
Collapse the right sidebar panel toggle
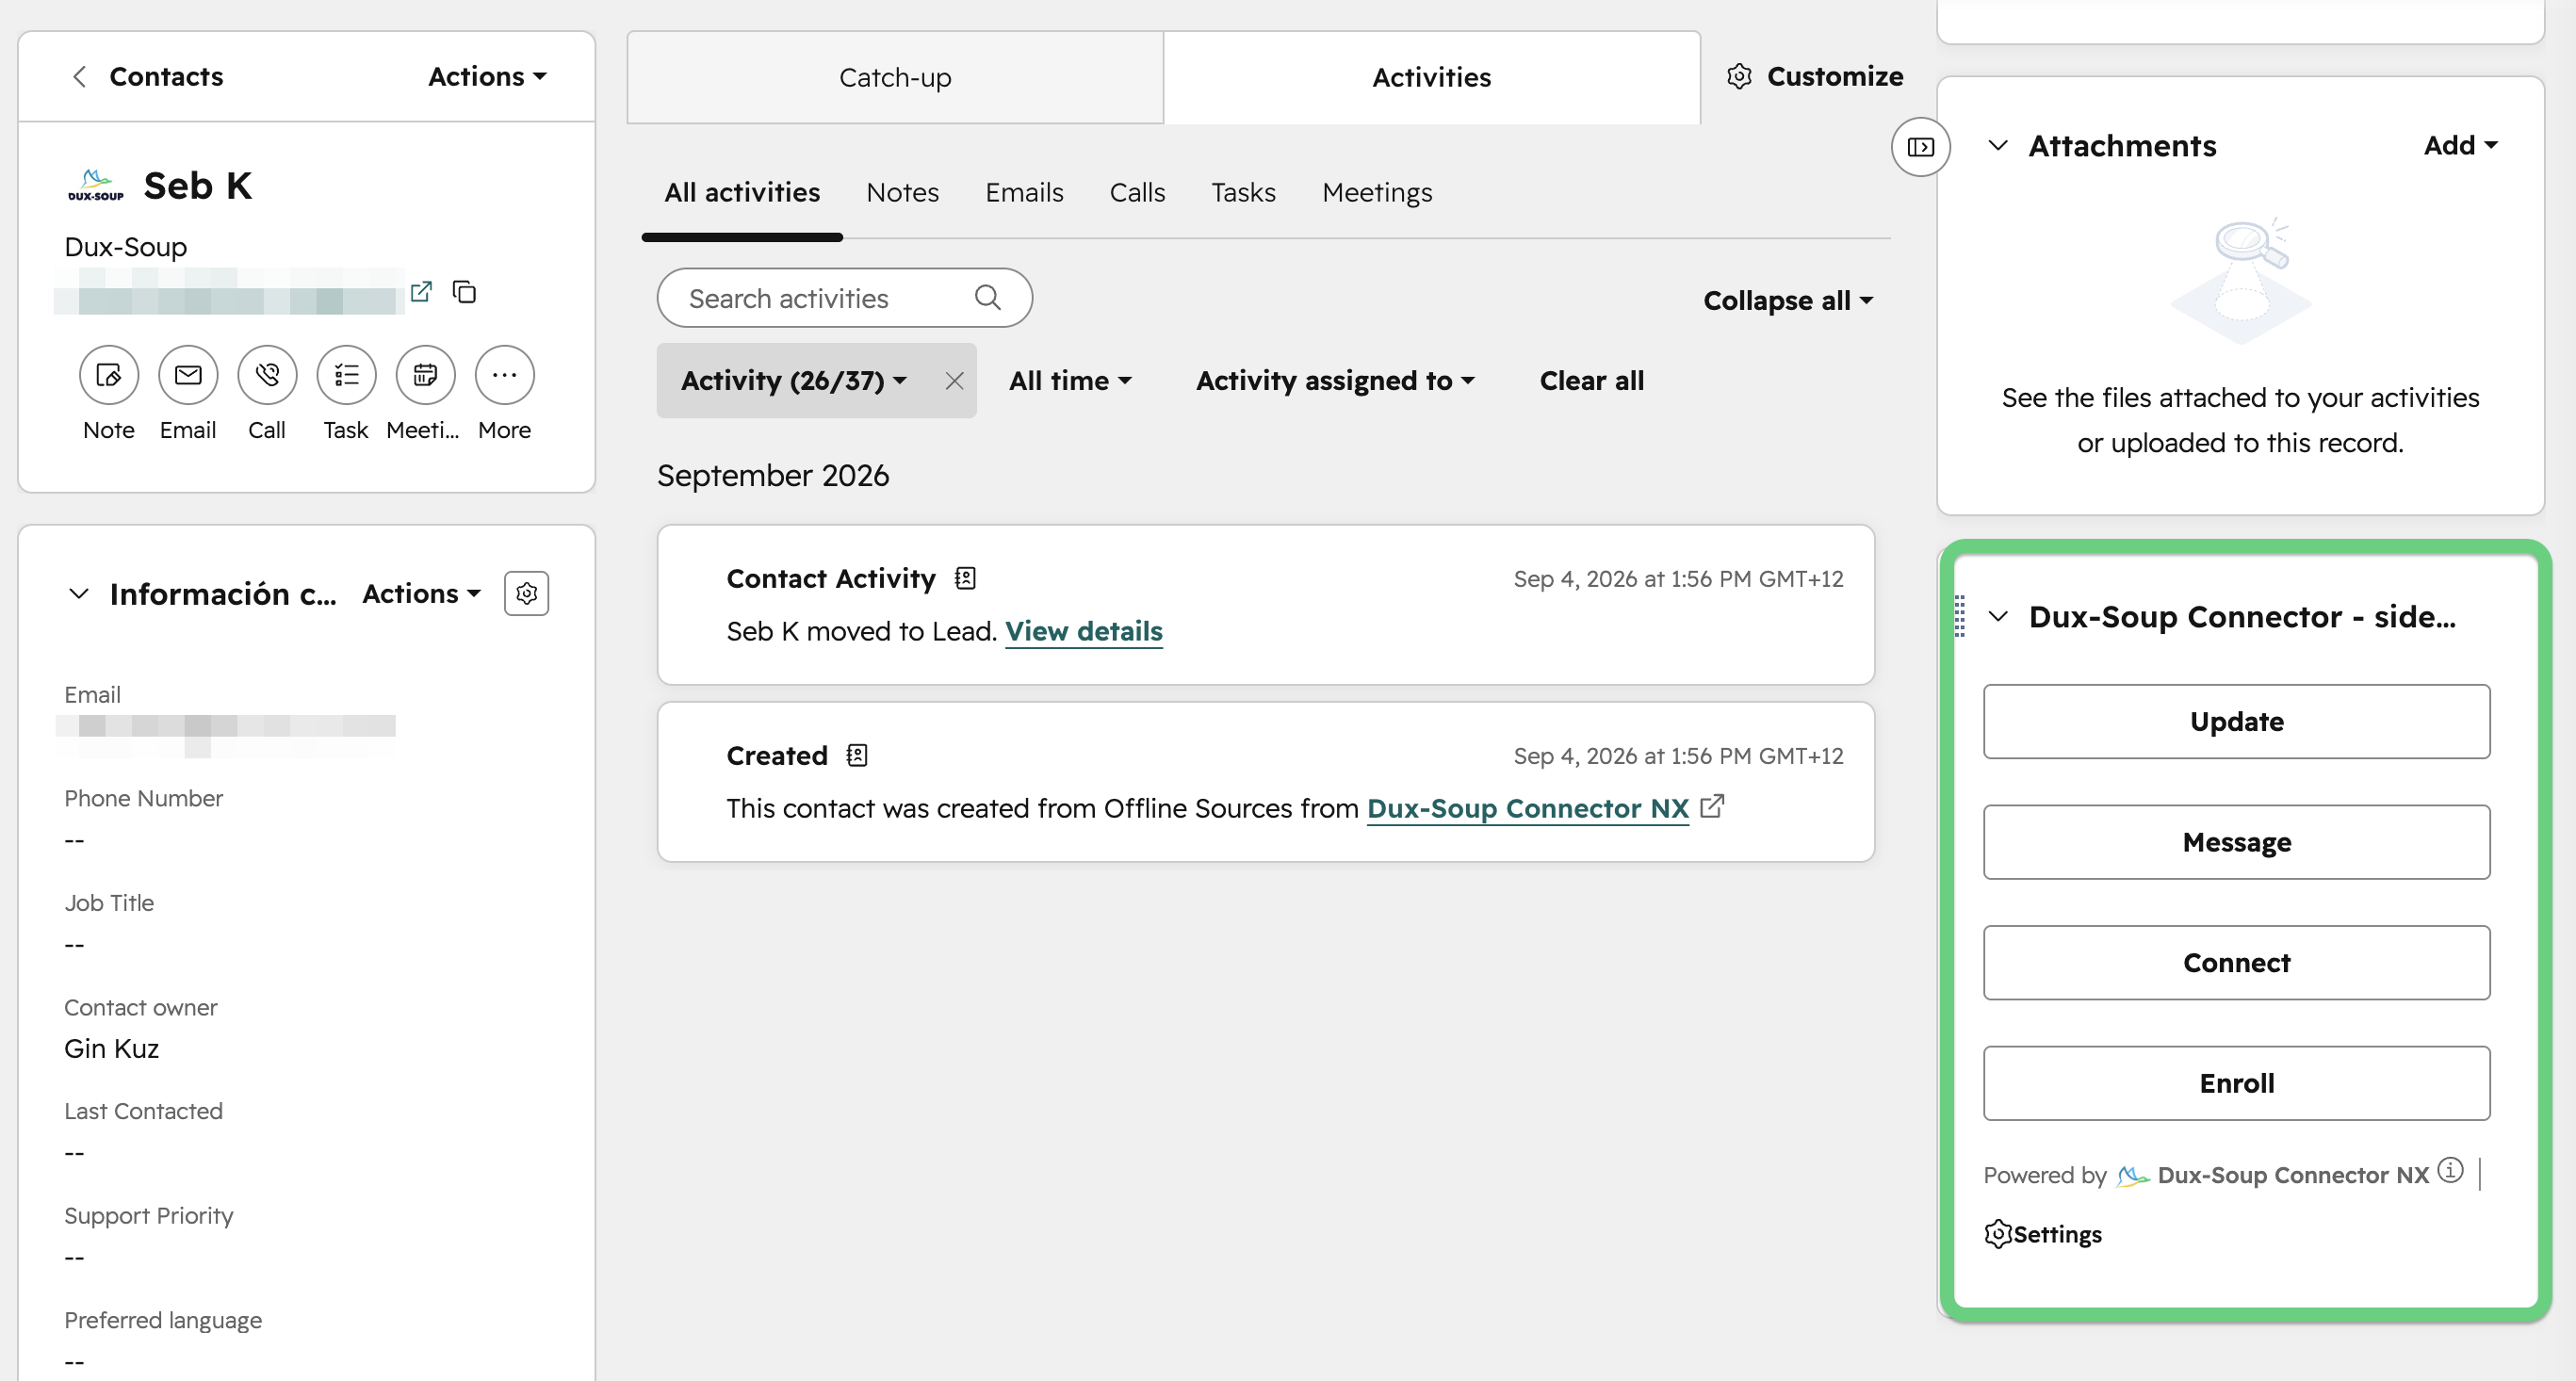point(1920,147)
